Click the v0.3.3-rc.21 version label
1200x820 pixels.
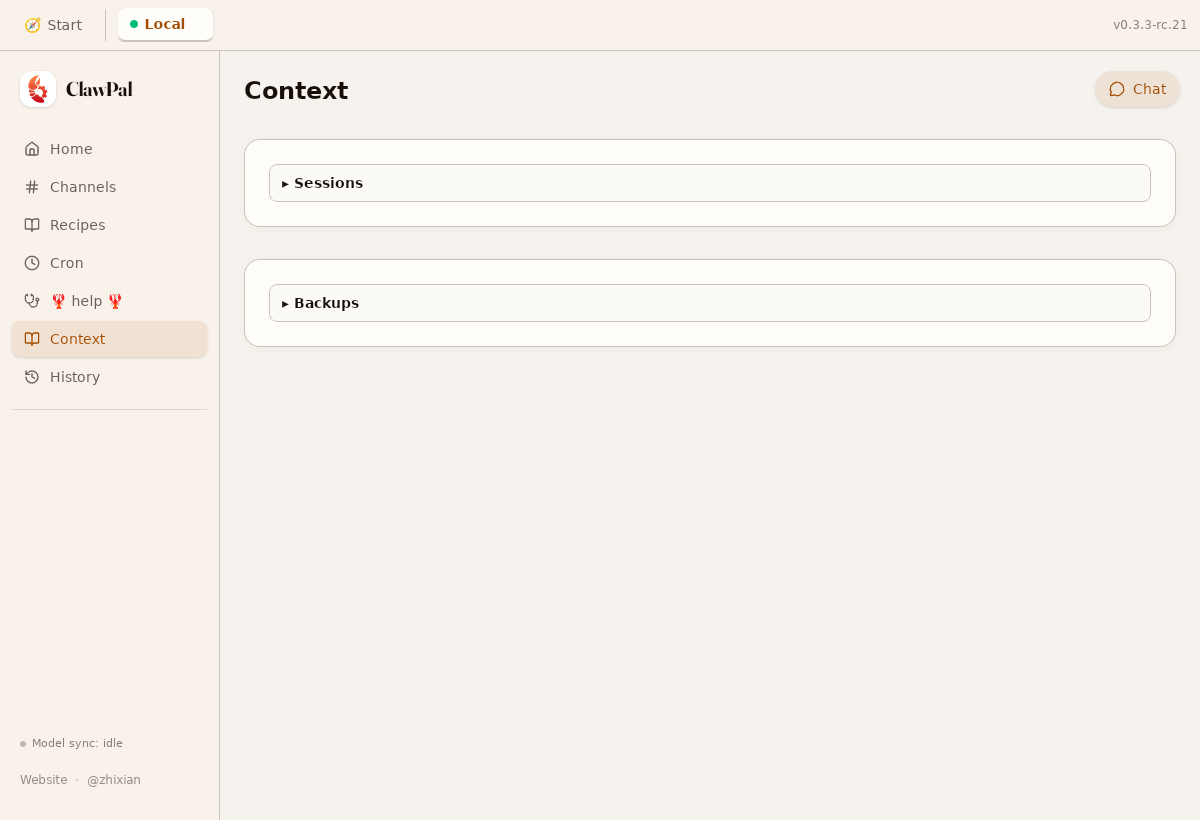[1148, 24]
